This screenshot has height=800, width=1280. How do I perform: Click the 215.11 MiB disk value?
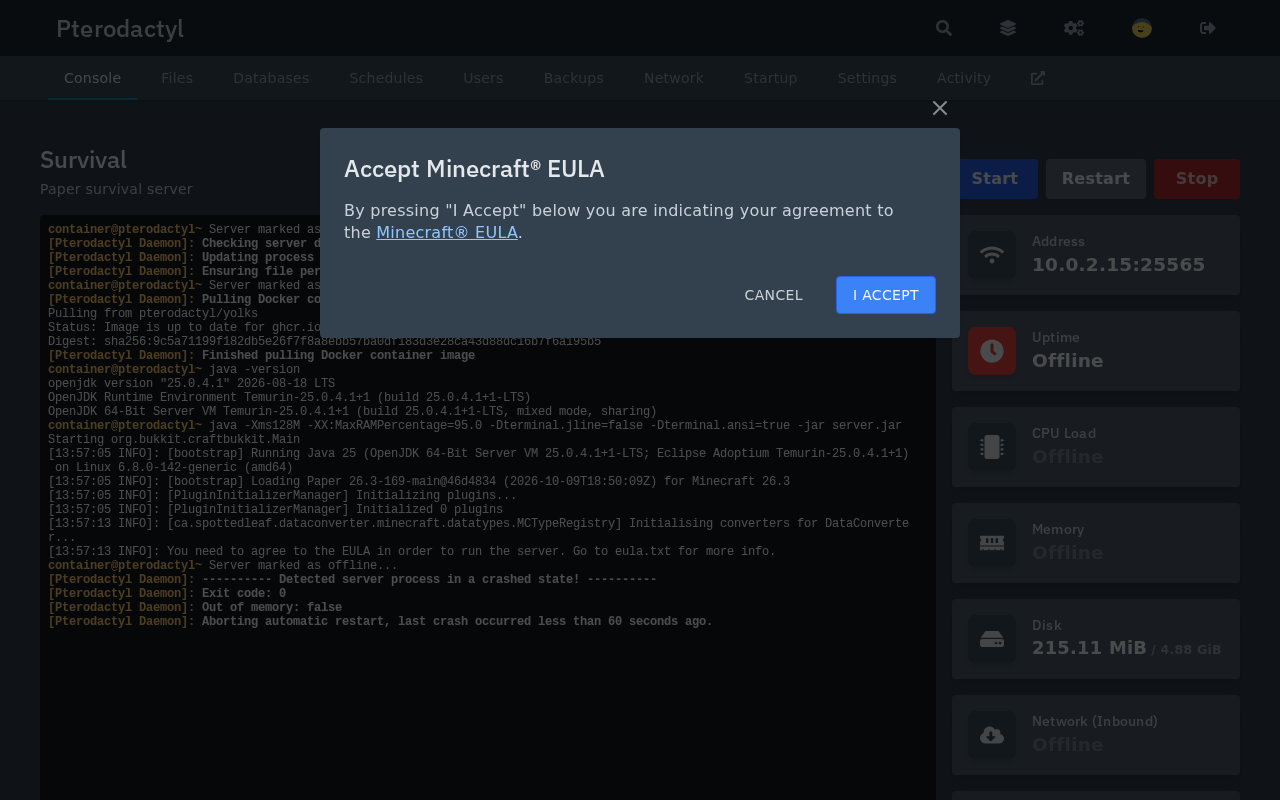click(1089, 648)
